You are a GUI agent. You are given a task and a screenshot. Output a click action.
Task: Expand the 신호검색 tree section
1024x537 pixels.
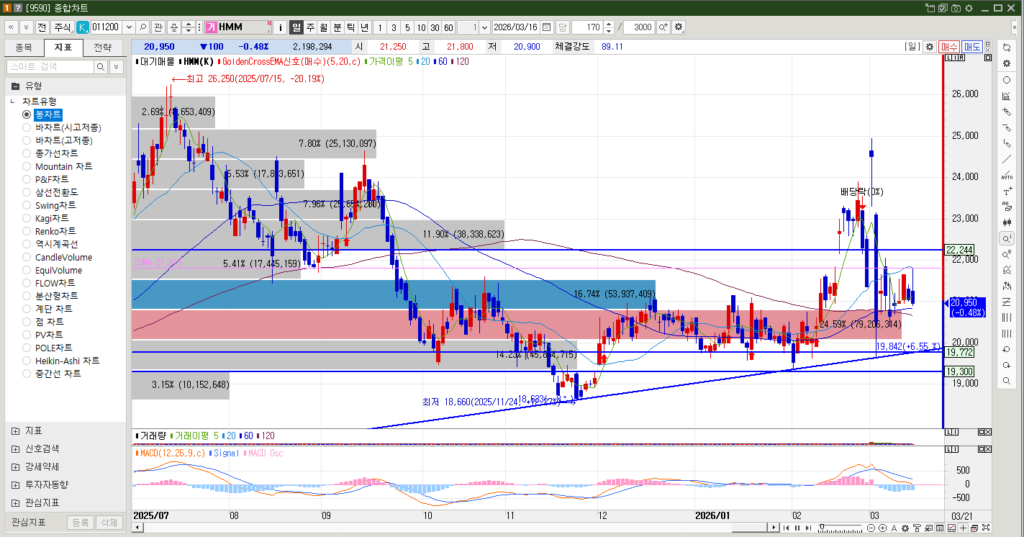[15, 448]
